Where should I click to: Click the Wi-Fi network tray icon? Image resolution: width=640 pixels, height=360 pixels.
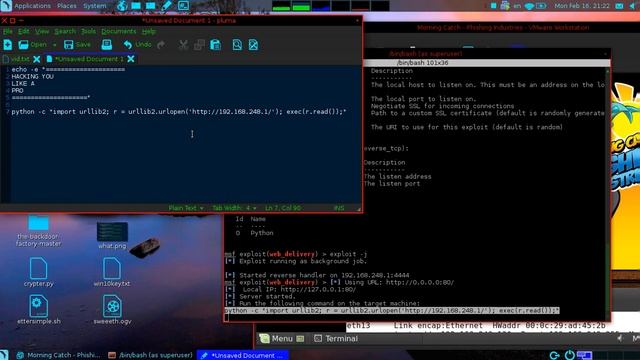[529, 6]
